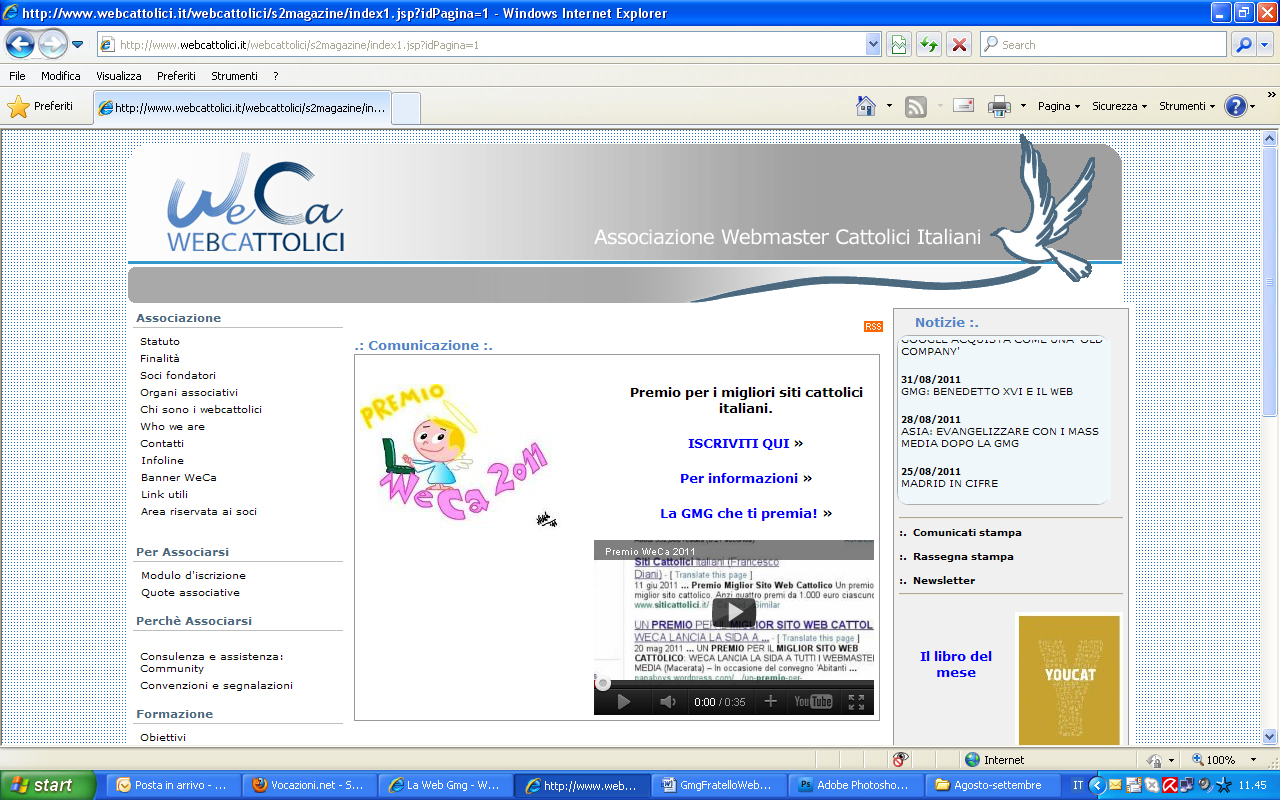Open the Visualizza menu
Viewport: 1280px width, 800px height.
pos(119,76)
